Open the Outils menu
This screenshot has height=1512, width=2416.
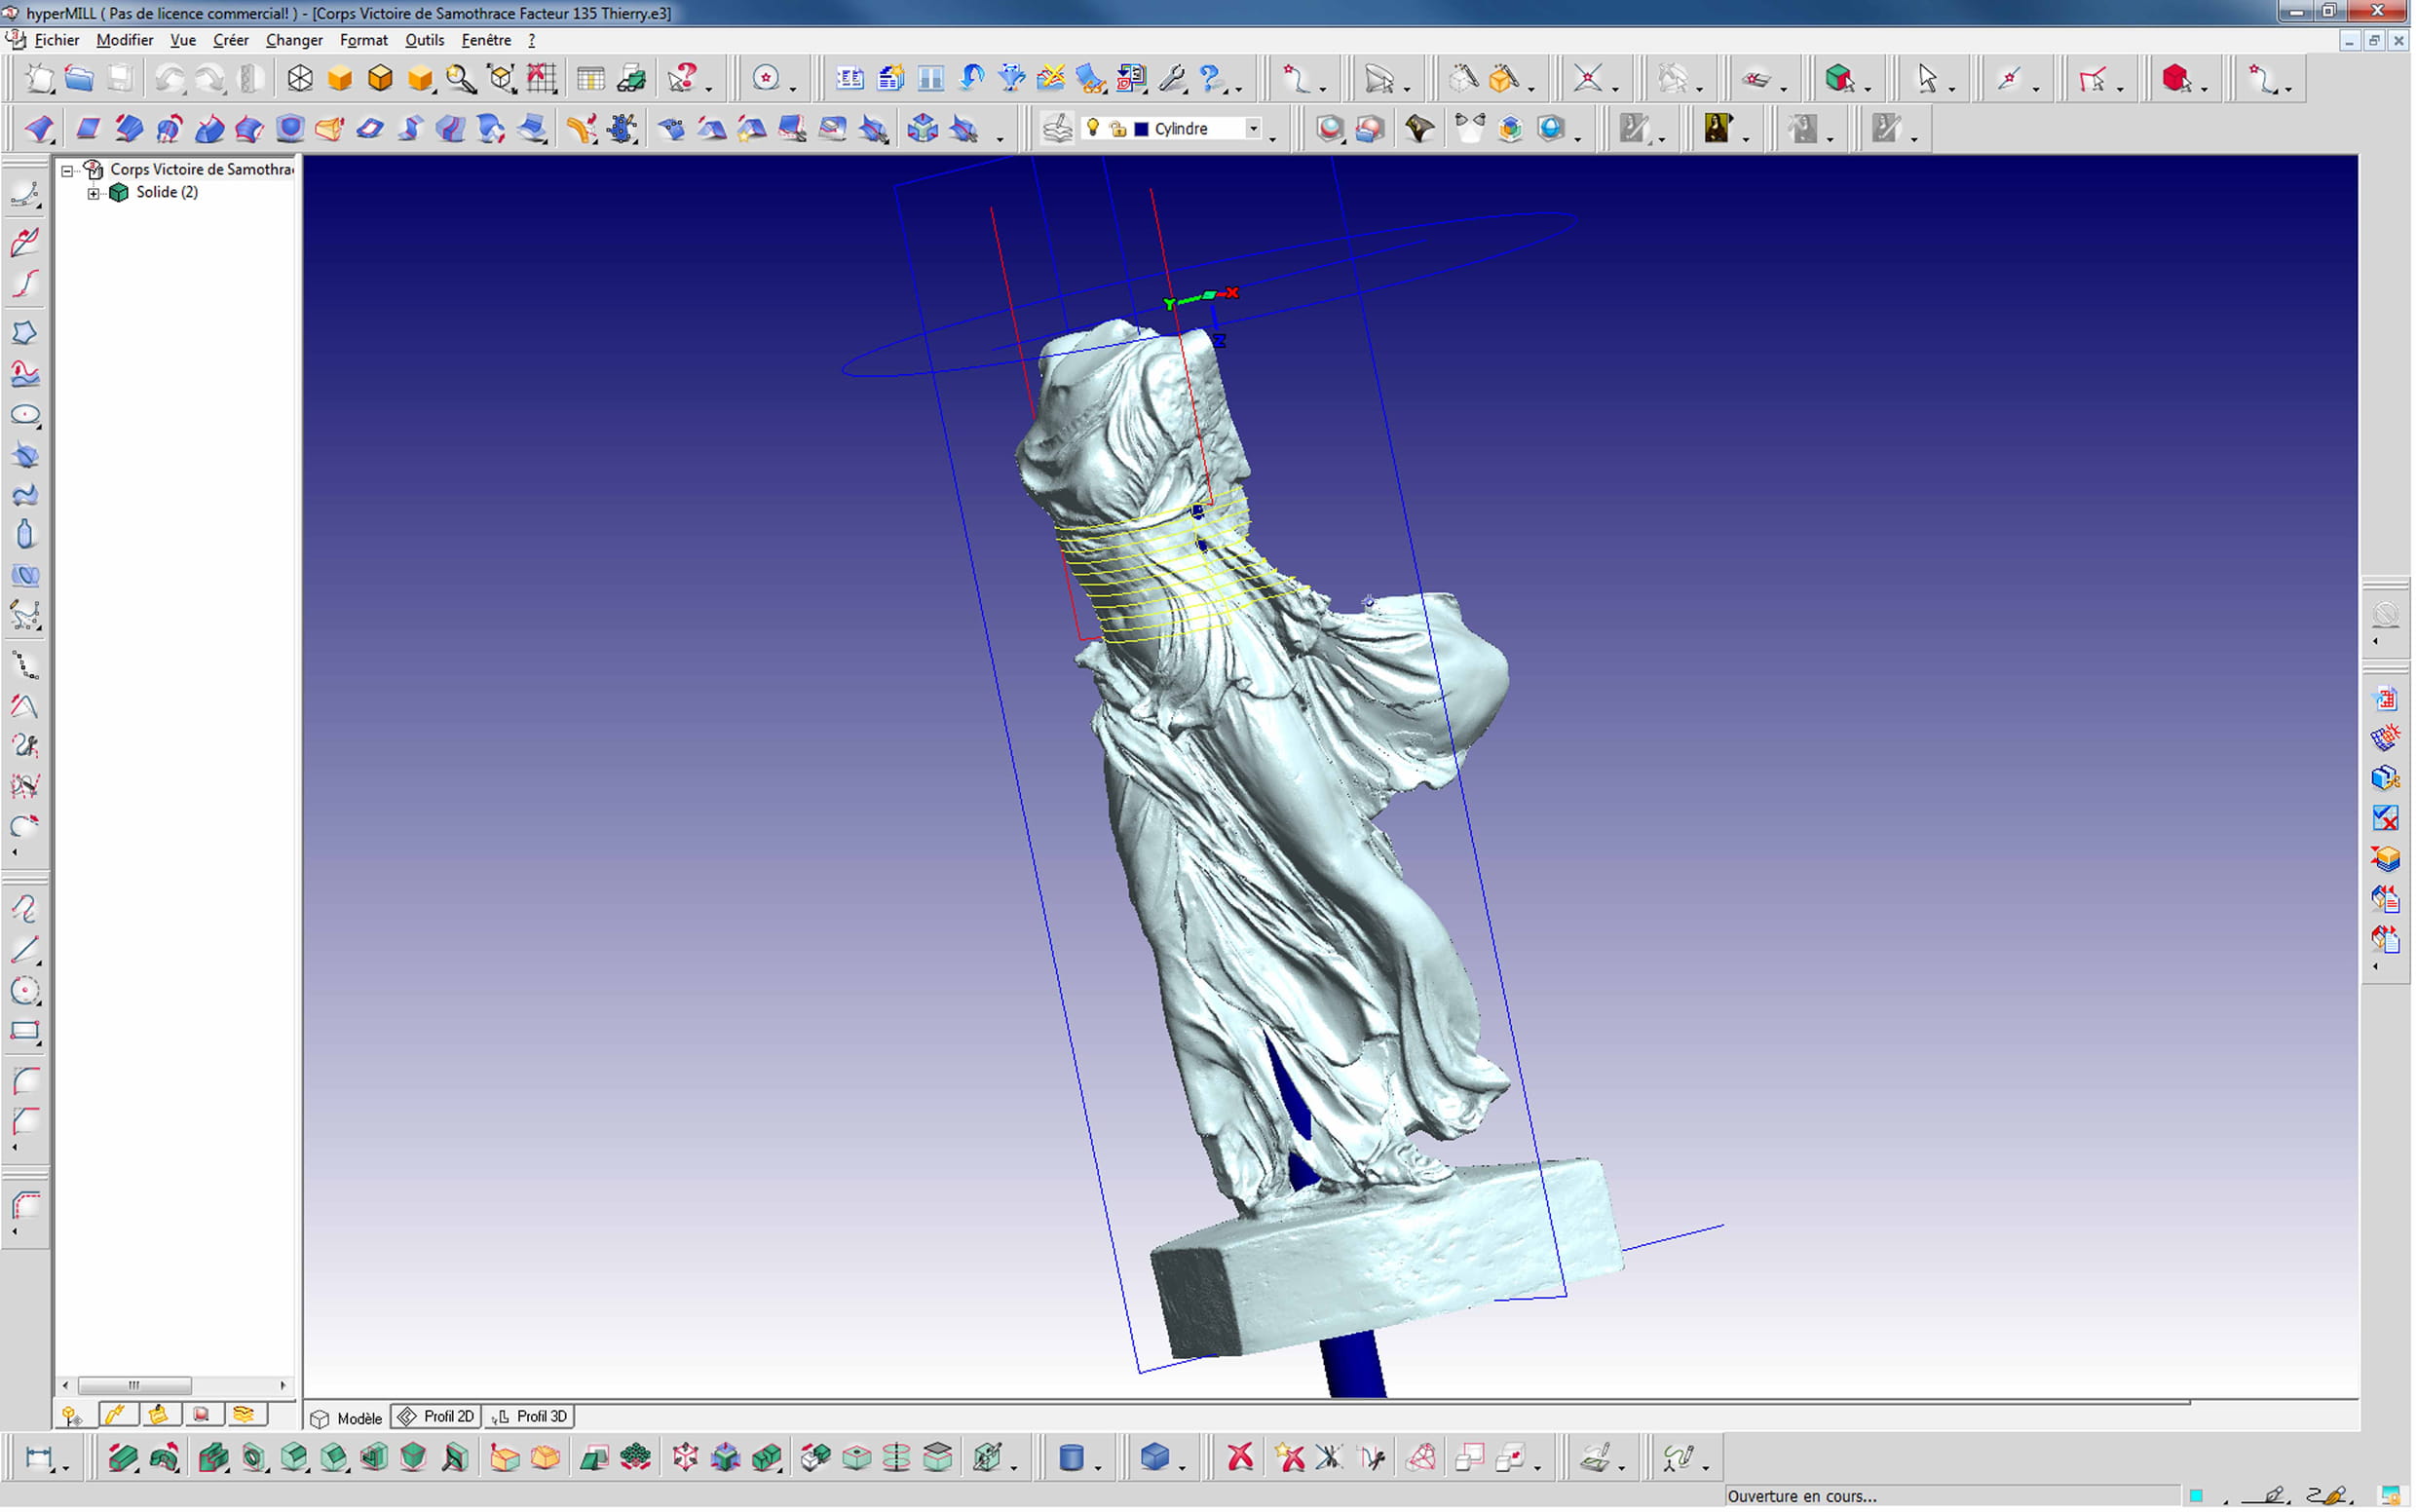pyautogui.click(x=425, y=40)
